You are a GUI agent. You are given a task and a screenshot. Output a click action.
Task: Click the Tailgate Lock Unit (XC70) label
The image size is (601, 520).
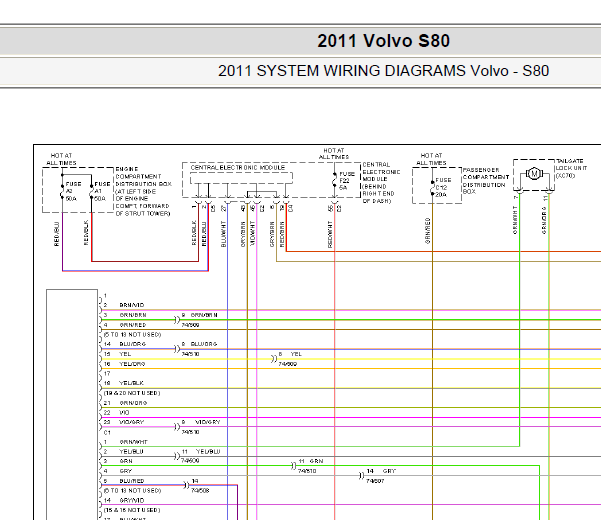tap(571, 168)
